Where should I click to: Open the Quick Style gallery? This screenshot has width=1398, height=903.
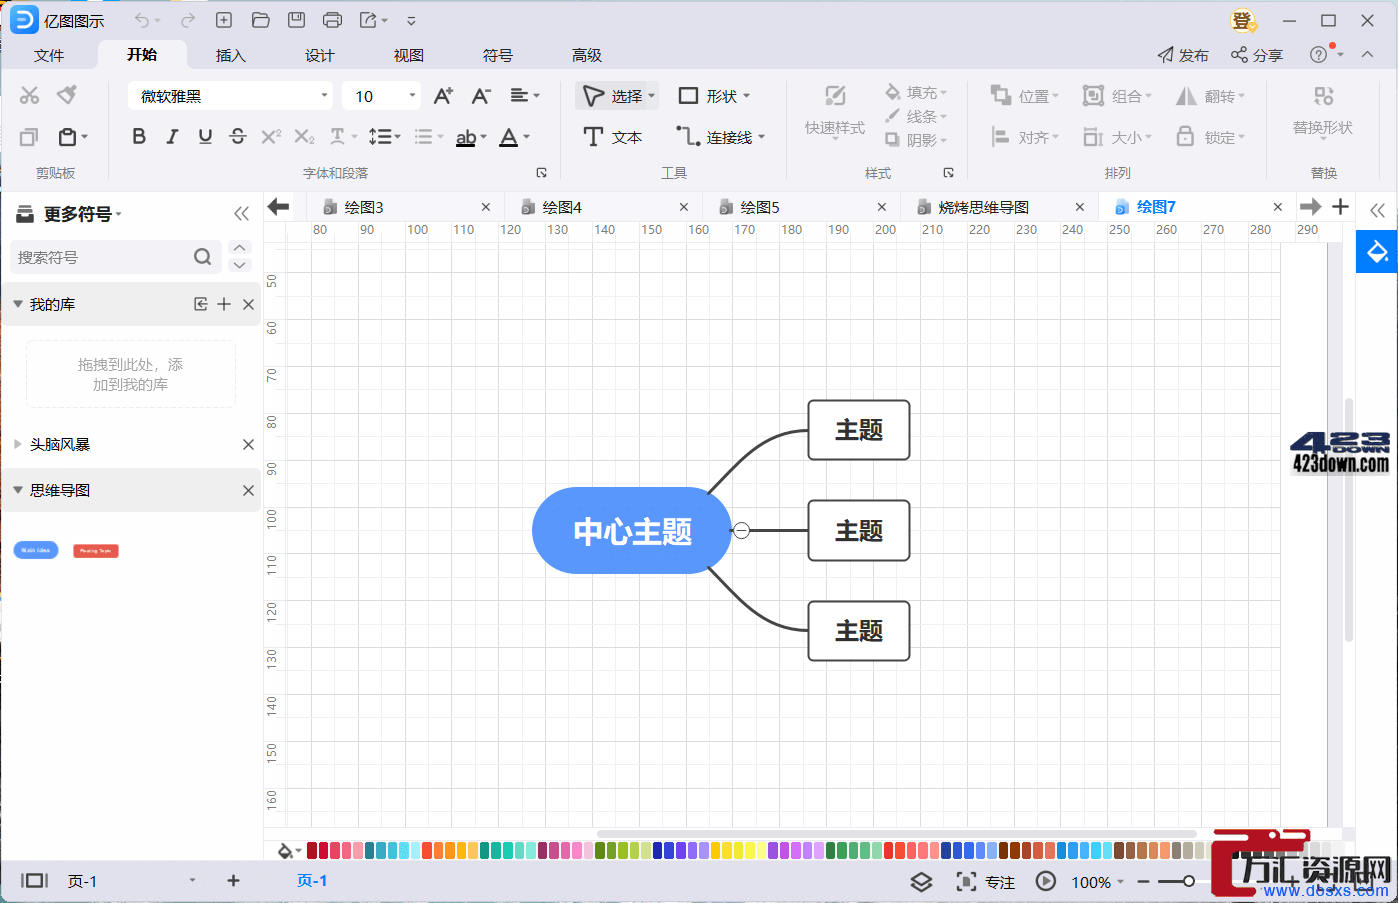835,111
